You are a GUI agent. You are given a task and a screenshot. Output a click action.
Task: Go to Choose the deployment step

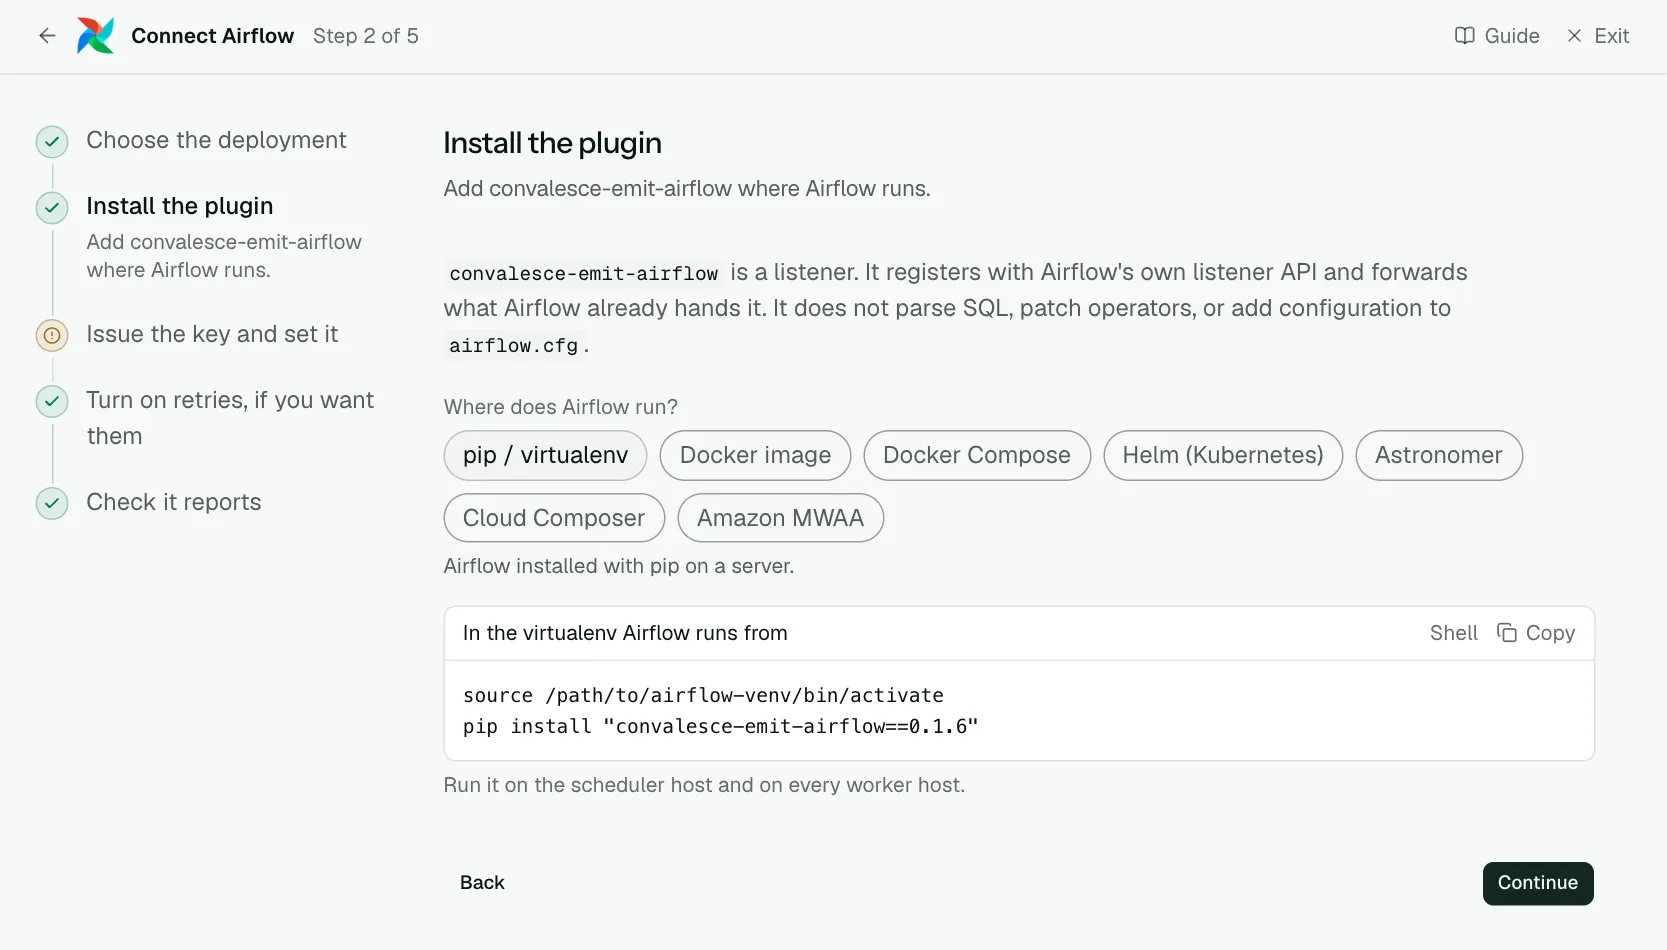(x=216, y=140)
